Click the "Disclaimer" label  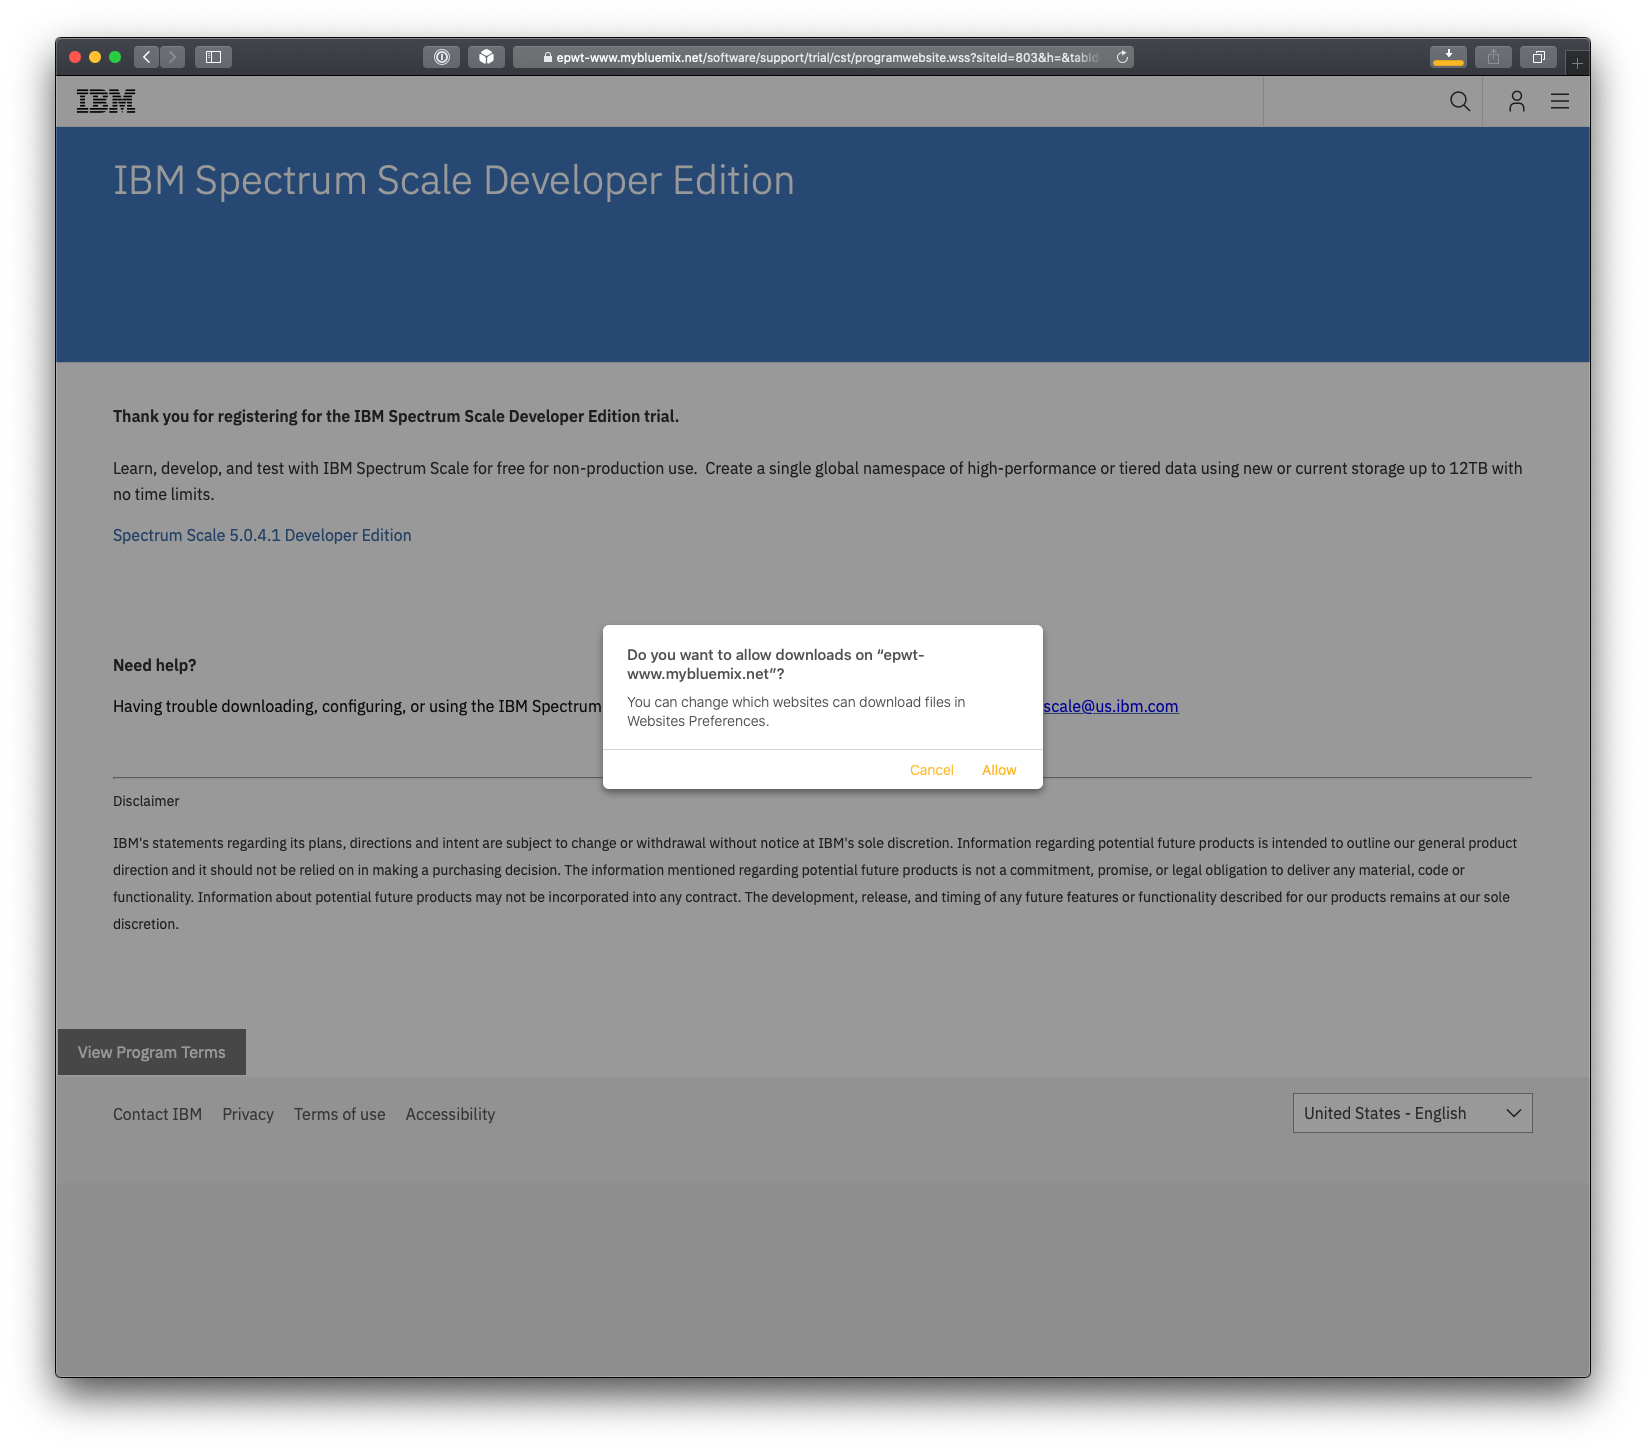click(146, 801)
